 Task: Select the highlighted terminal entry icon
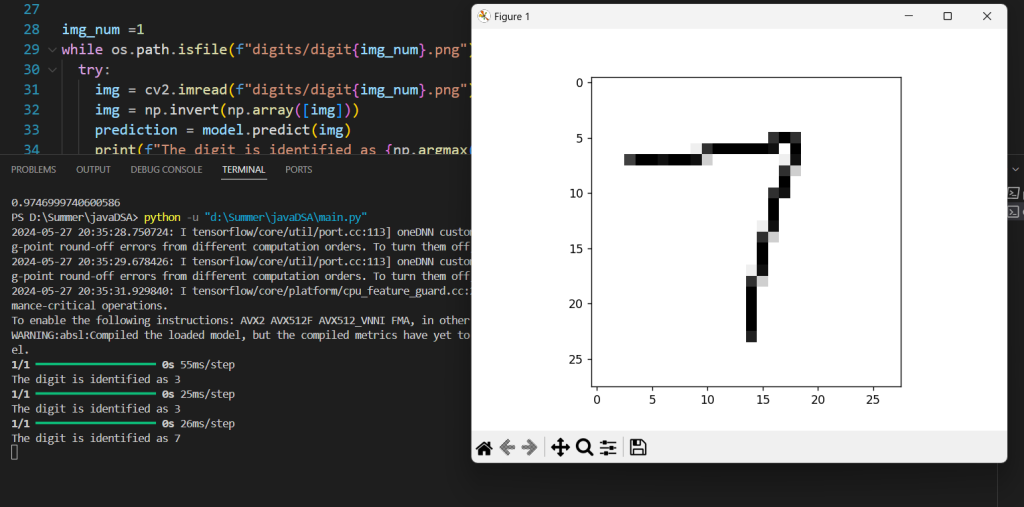point(1014,212)
